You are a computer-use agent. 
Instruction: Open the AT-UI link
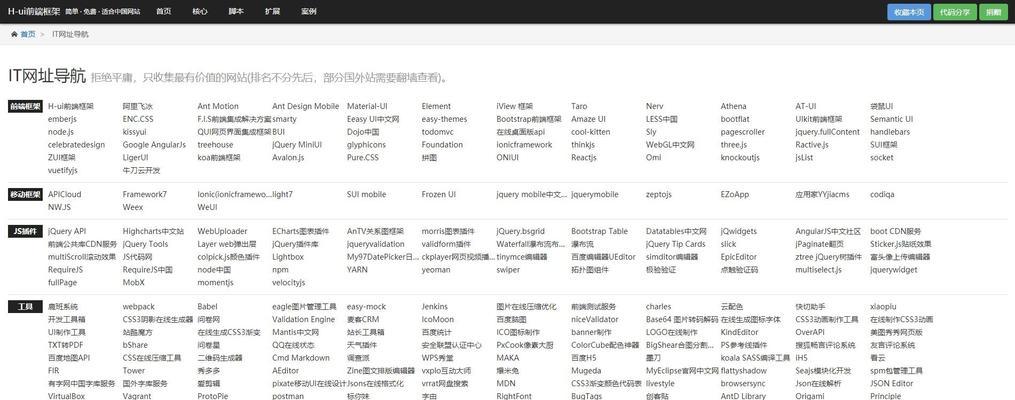point(806,106)
